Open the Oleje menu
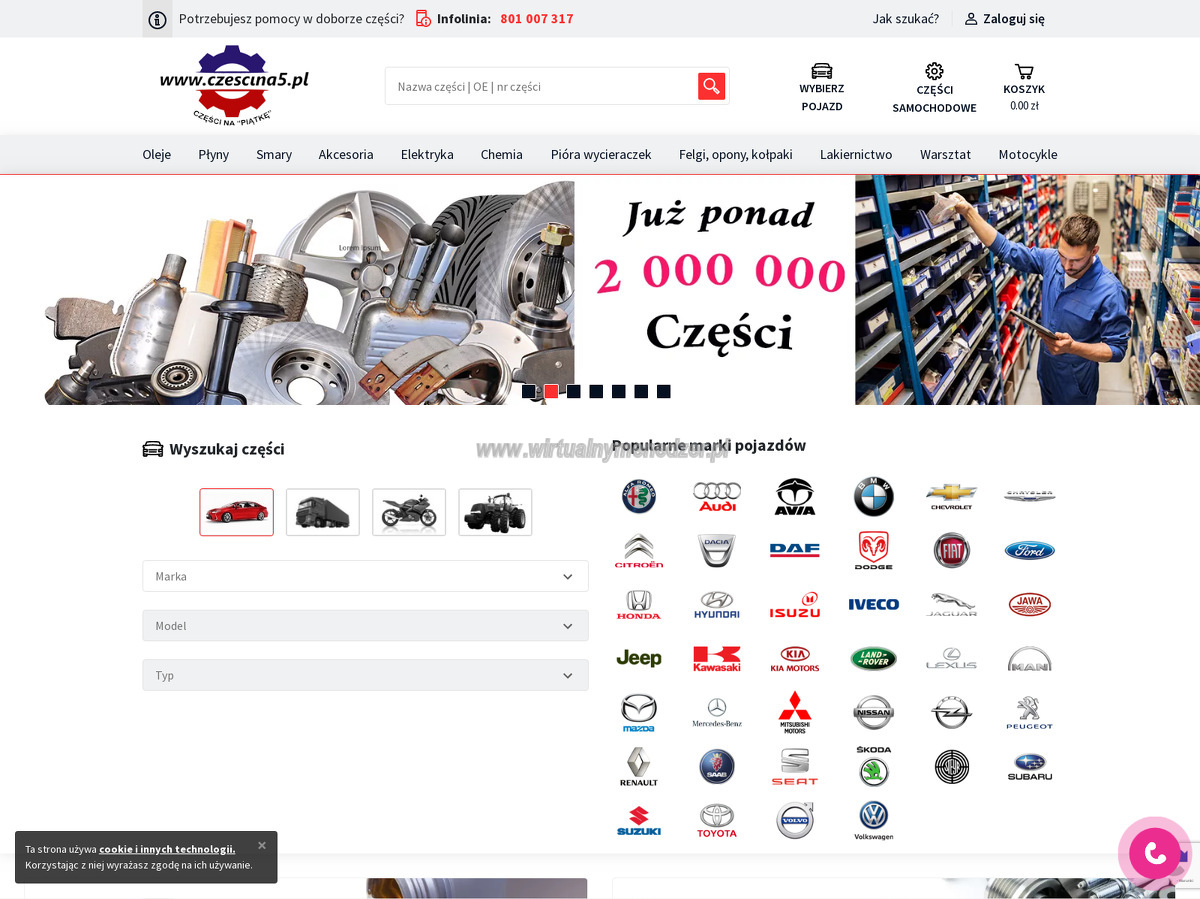This screenshot has width=1200, height=899. (x=157, y=154)
